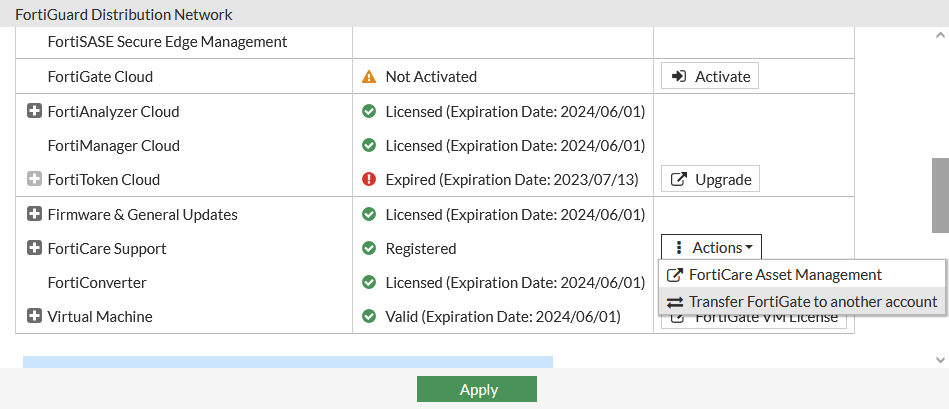Click green check icon beside FortiAnalyzer Cloud status
Image resolution: width=949 pixels, height=409 pixels.
tap(369, 112)
